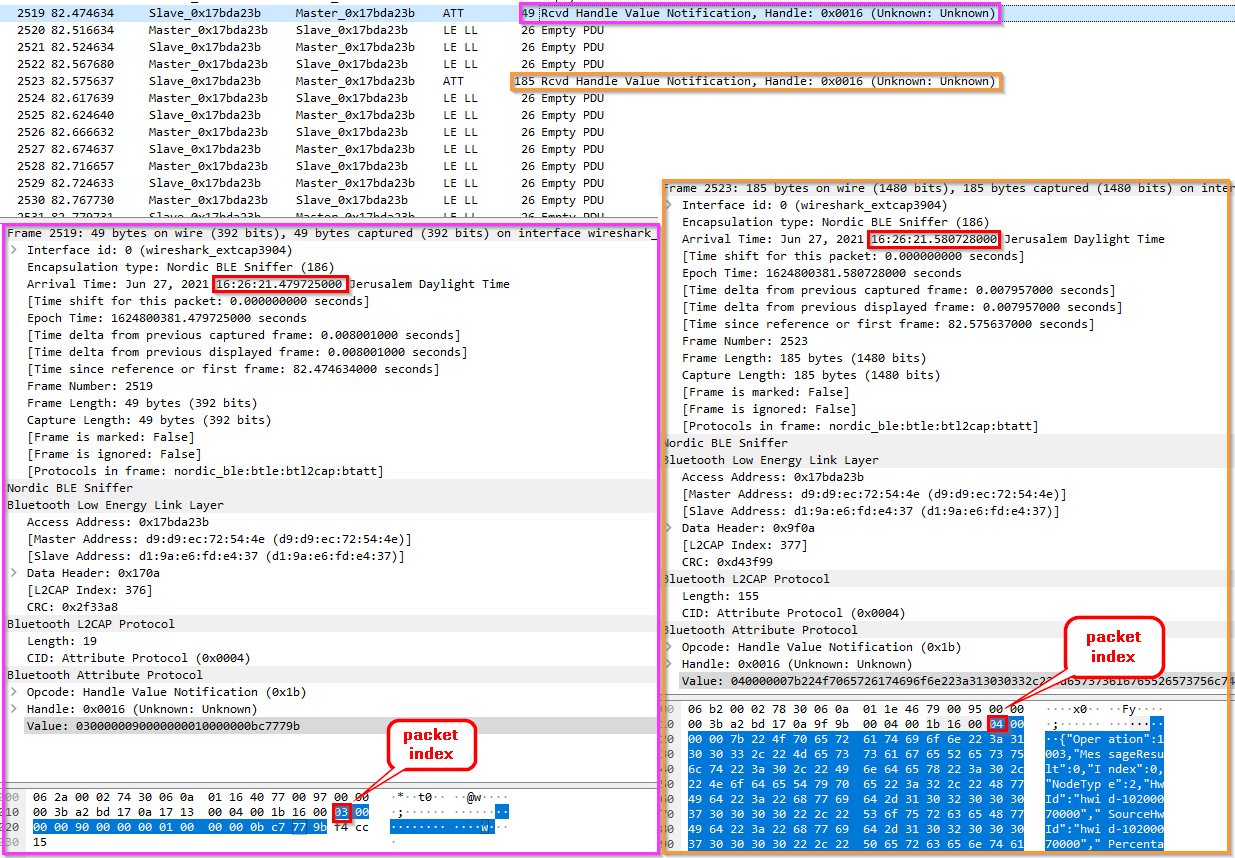Screen dimensions: 1235x858
Task: Select Bluetooth Attribute Protocol in Frame 2523 details
Action: [948, 630]
